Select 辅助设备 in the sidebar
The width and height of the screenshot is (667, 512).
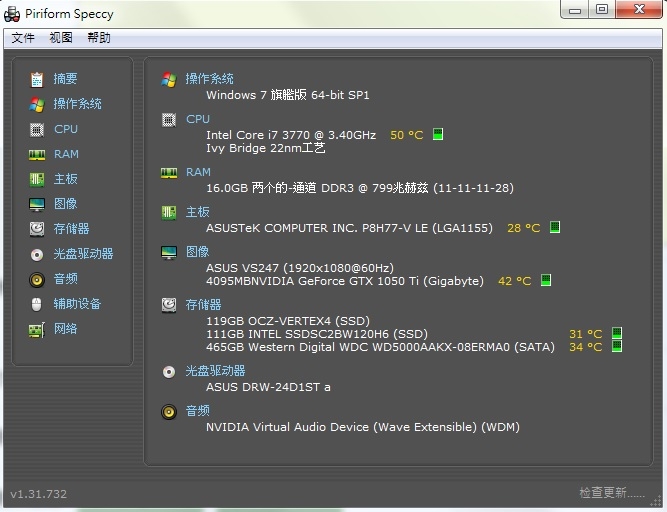77,304
